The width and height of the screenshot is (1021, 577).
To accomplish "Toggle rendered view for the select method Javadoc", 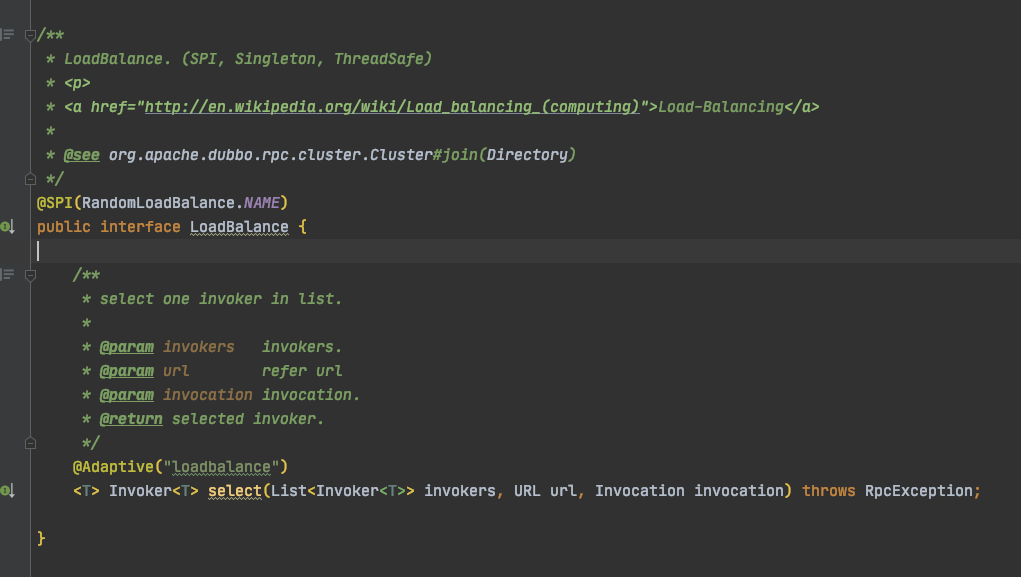I will (7, 274).
